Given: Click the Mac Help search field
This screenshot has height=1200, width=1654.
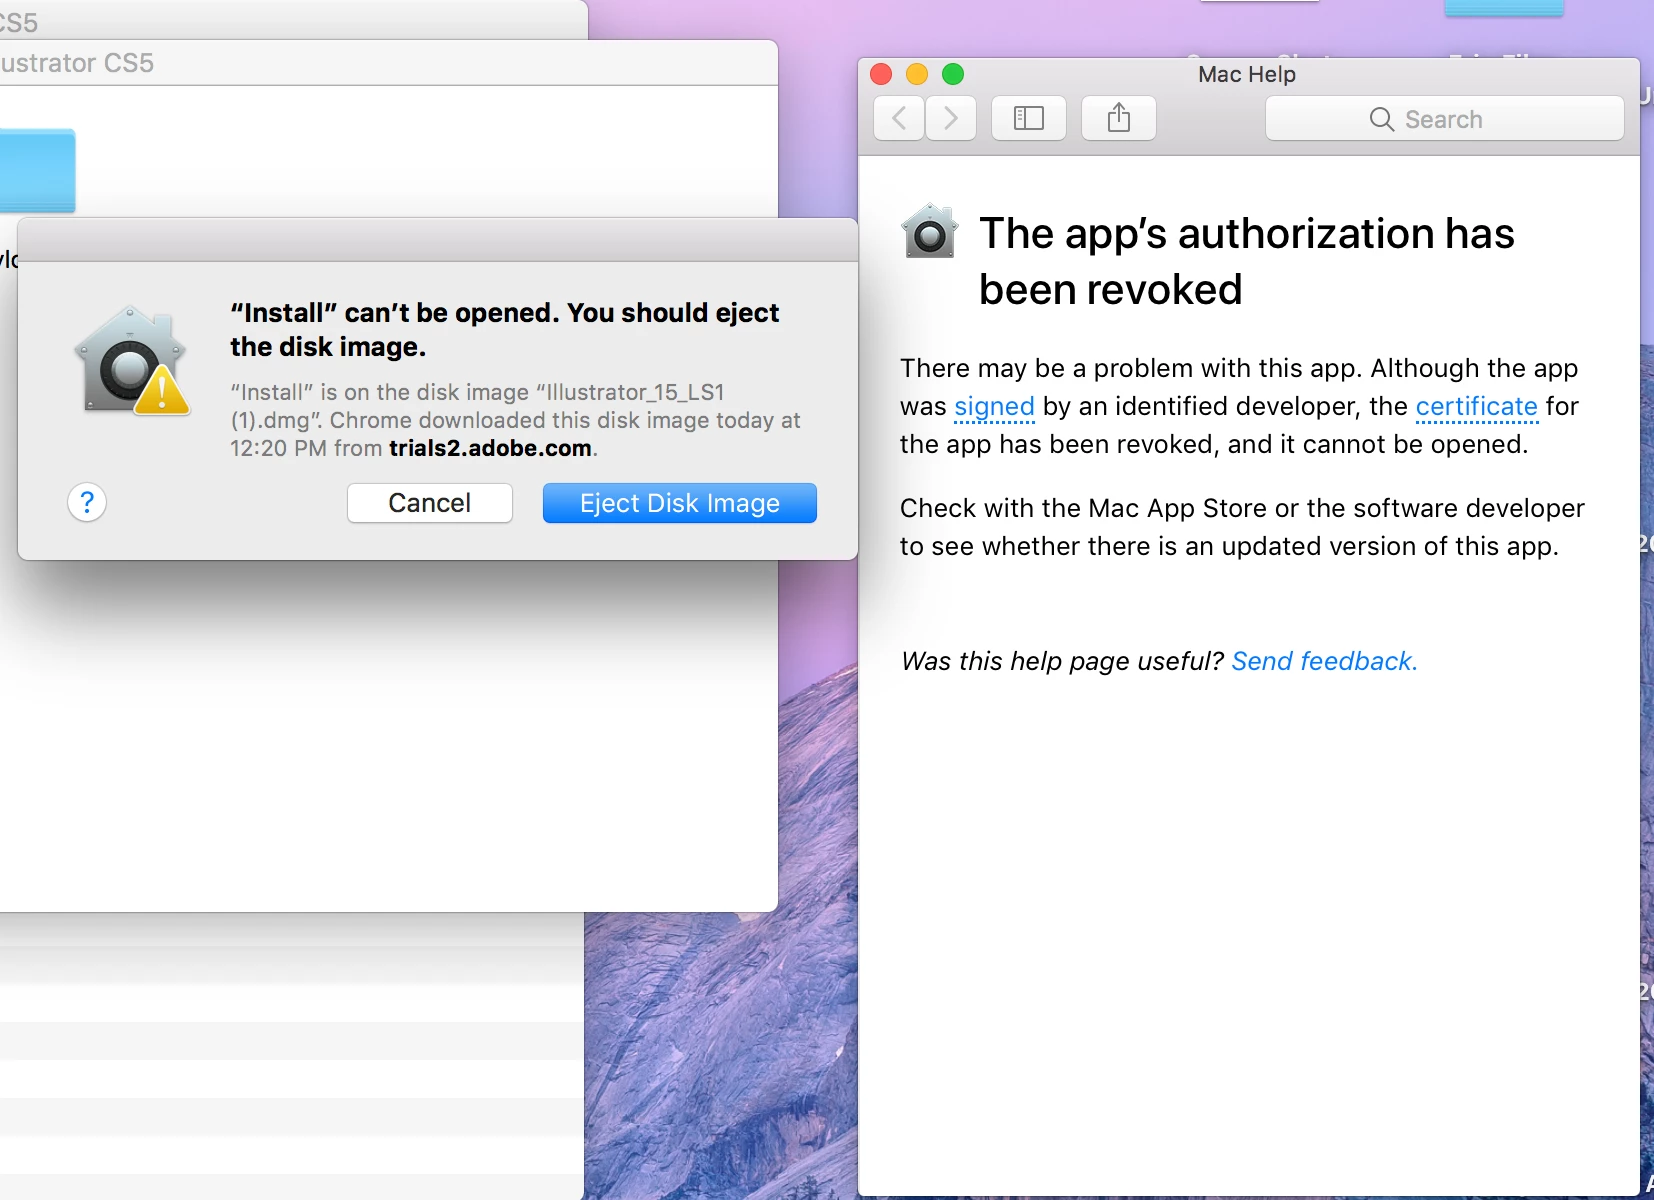Looking at the screenshot, I should click(1444, 119).
